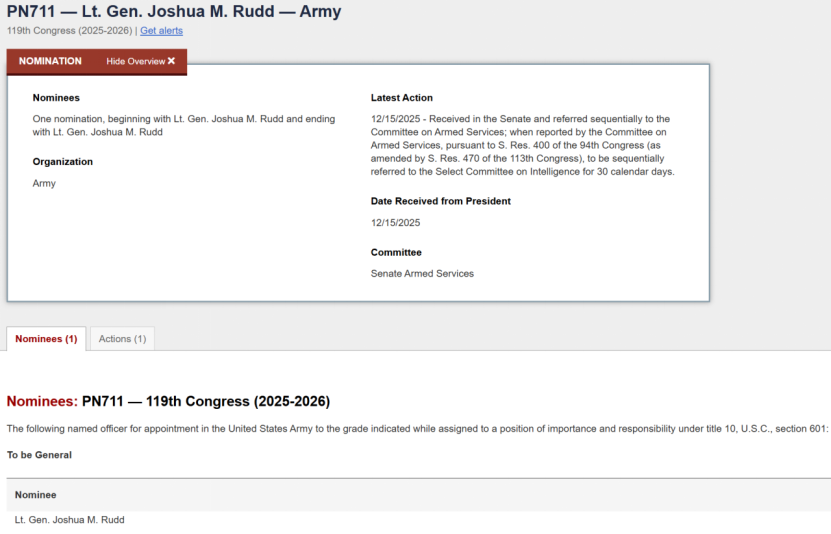Image resolution: width=831 pixels, height=534 pixels.
Task: Click the Date Received from President heading
Action: tap(440, 201)
